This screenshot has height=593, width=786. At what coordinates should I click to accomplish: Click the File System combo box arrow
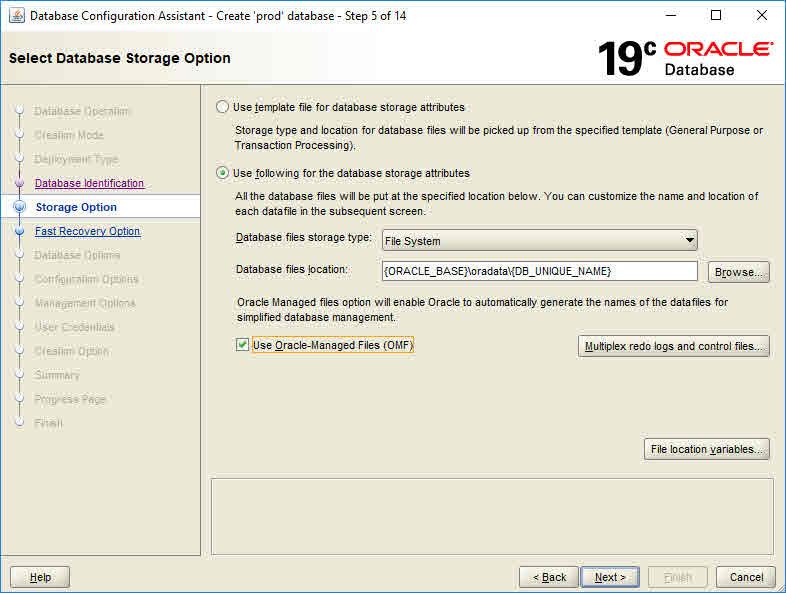689,240
